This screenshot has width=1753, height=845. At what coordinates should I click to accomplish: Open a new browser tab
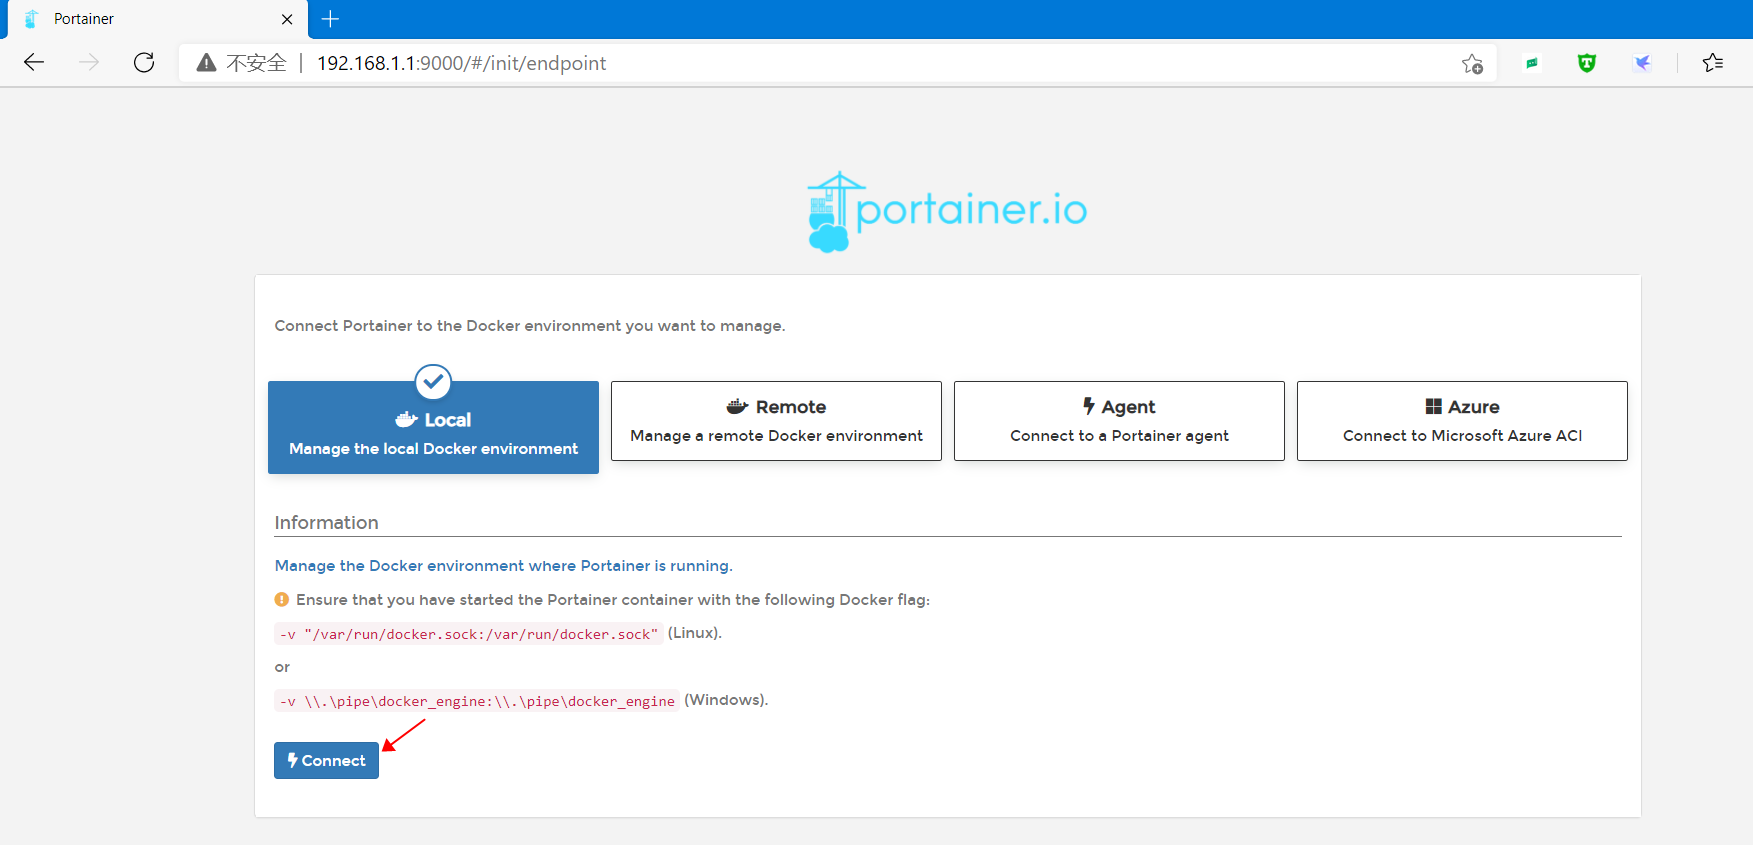[x=330, y=19]
